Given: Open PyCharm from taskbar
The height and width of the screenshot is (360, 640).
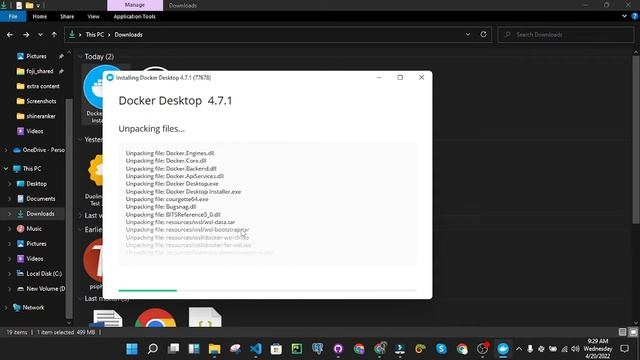Looking at the screenshot, I should 297,349.
